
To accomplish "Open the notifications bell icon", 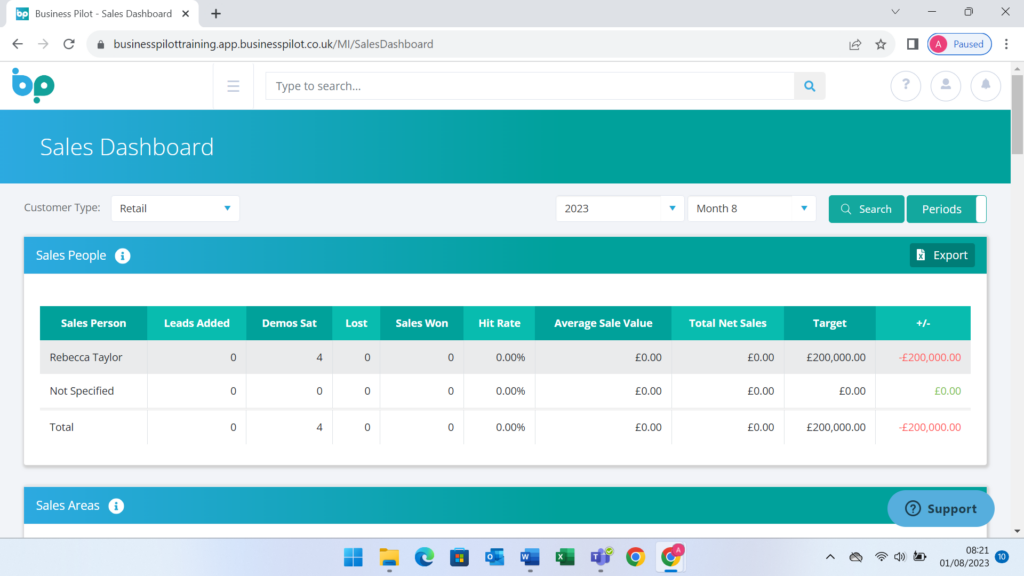I will pyautogui.click(x=985, y=86).
